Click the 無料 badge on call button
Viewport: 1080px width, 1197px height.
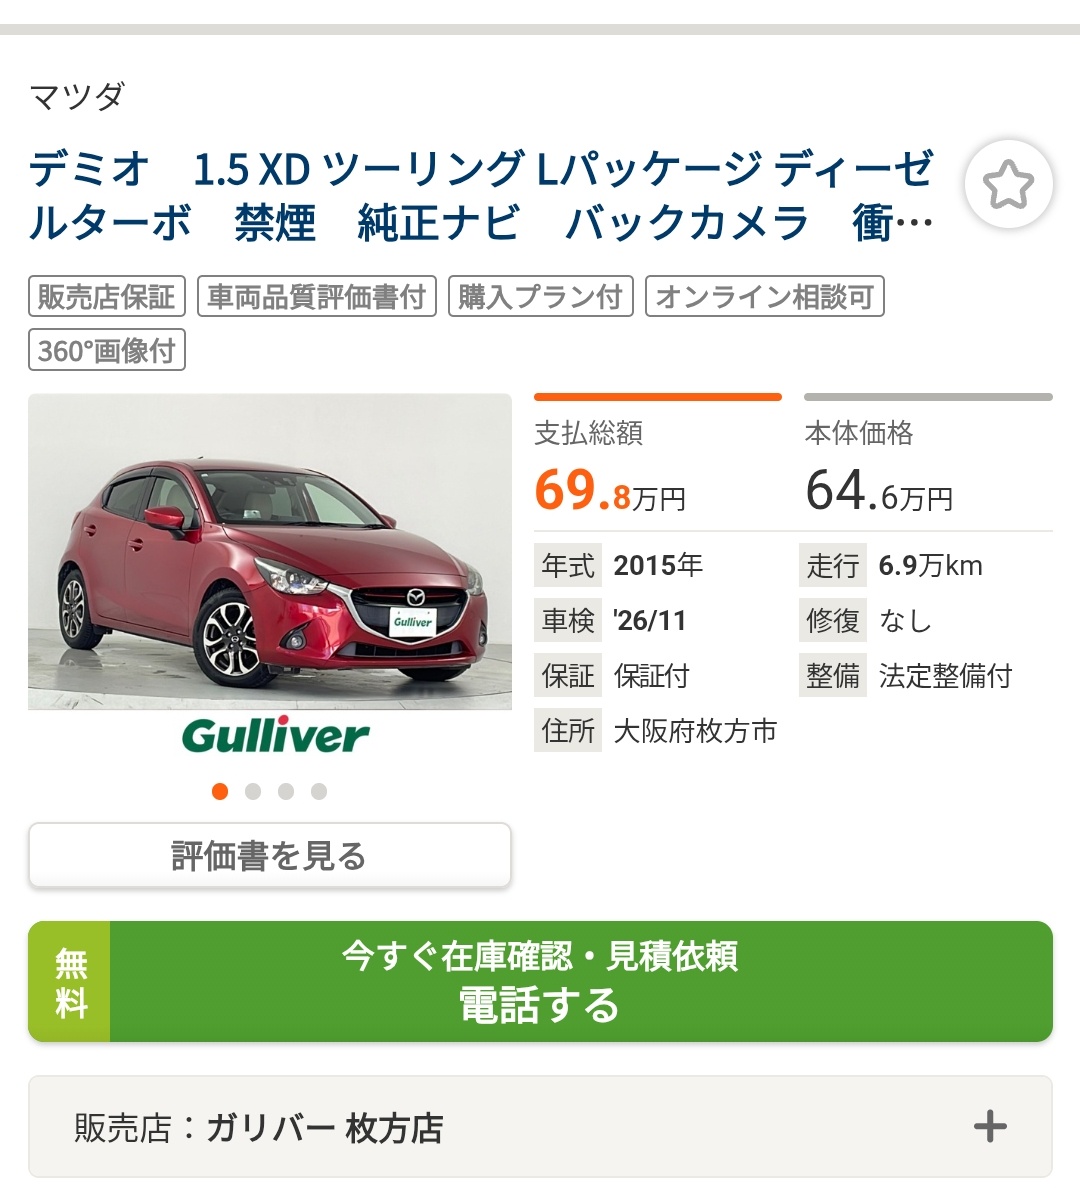pyautogui.click(x=69, y=981)
